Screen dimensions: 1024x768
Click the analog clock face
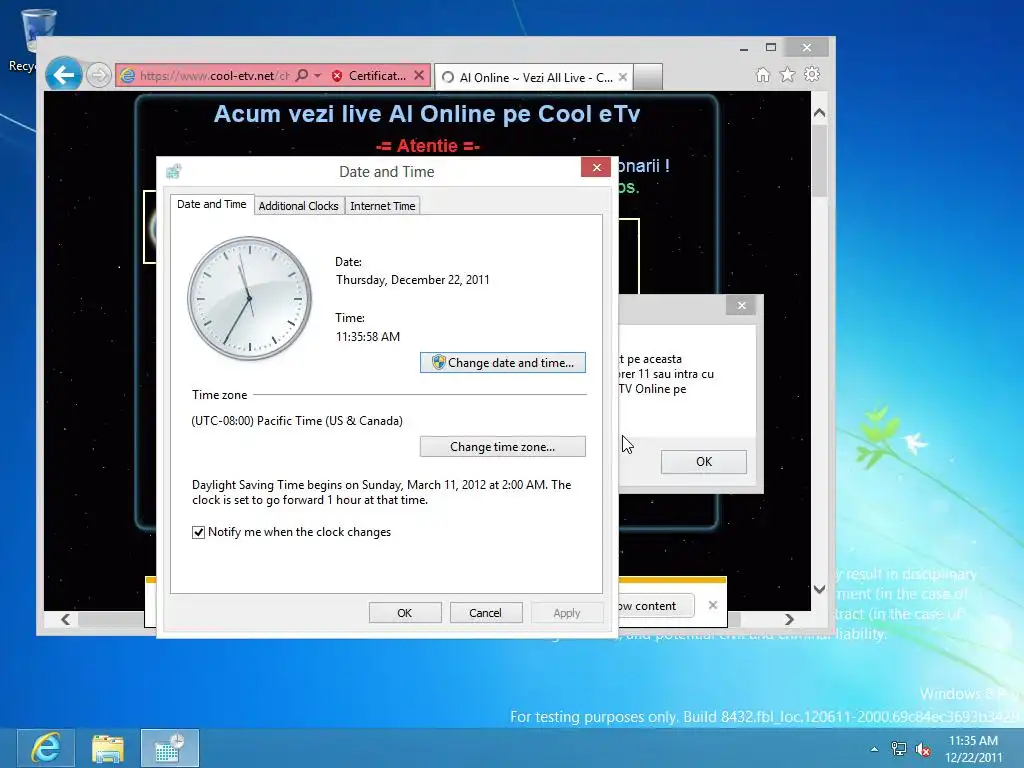tap(249, 298)
